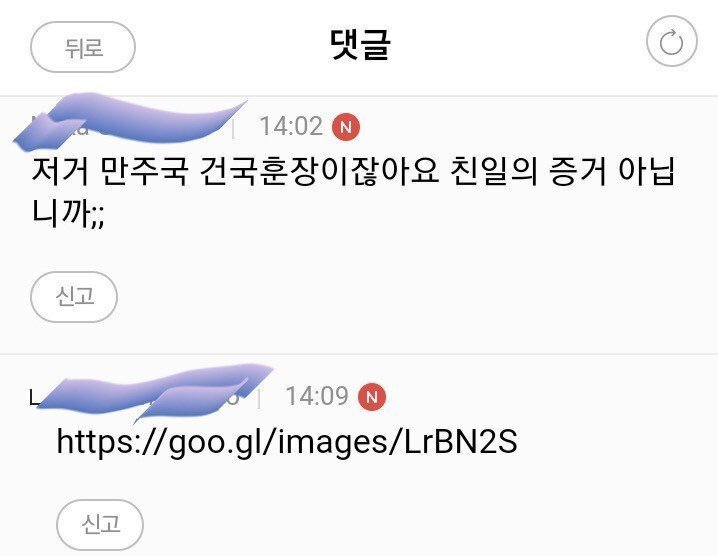Tap the LrBN2S part of the URL

point(461,441)
